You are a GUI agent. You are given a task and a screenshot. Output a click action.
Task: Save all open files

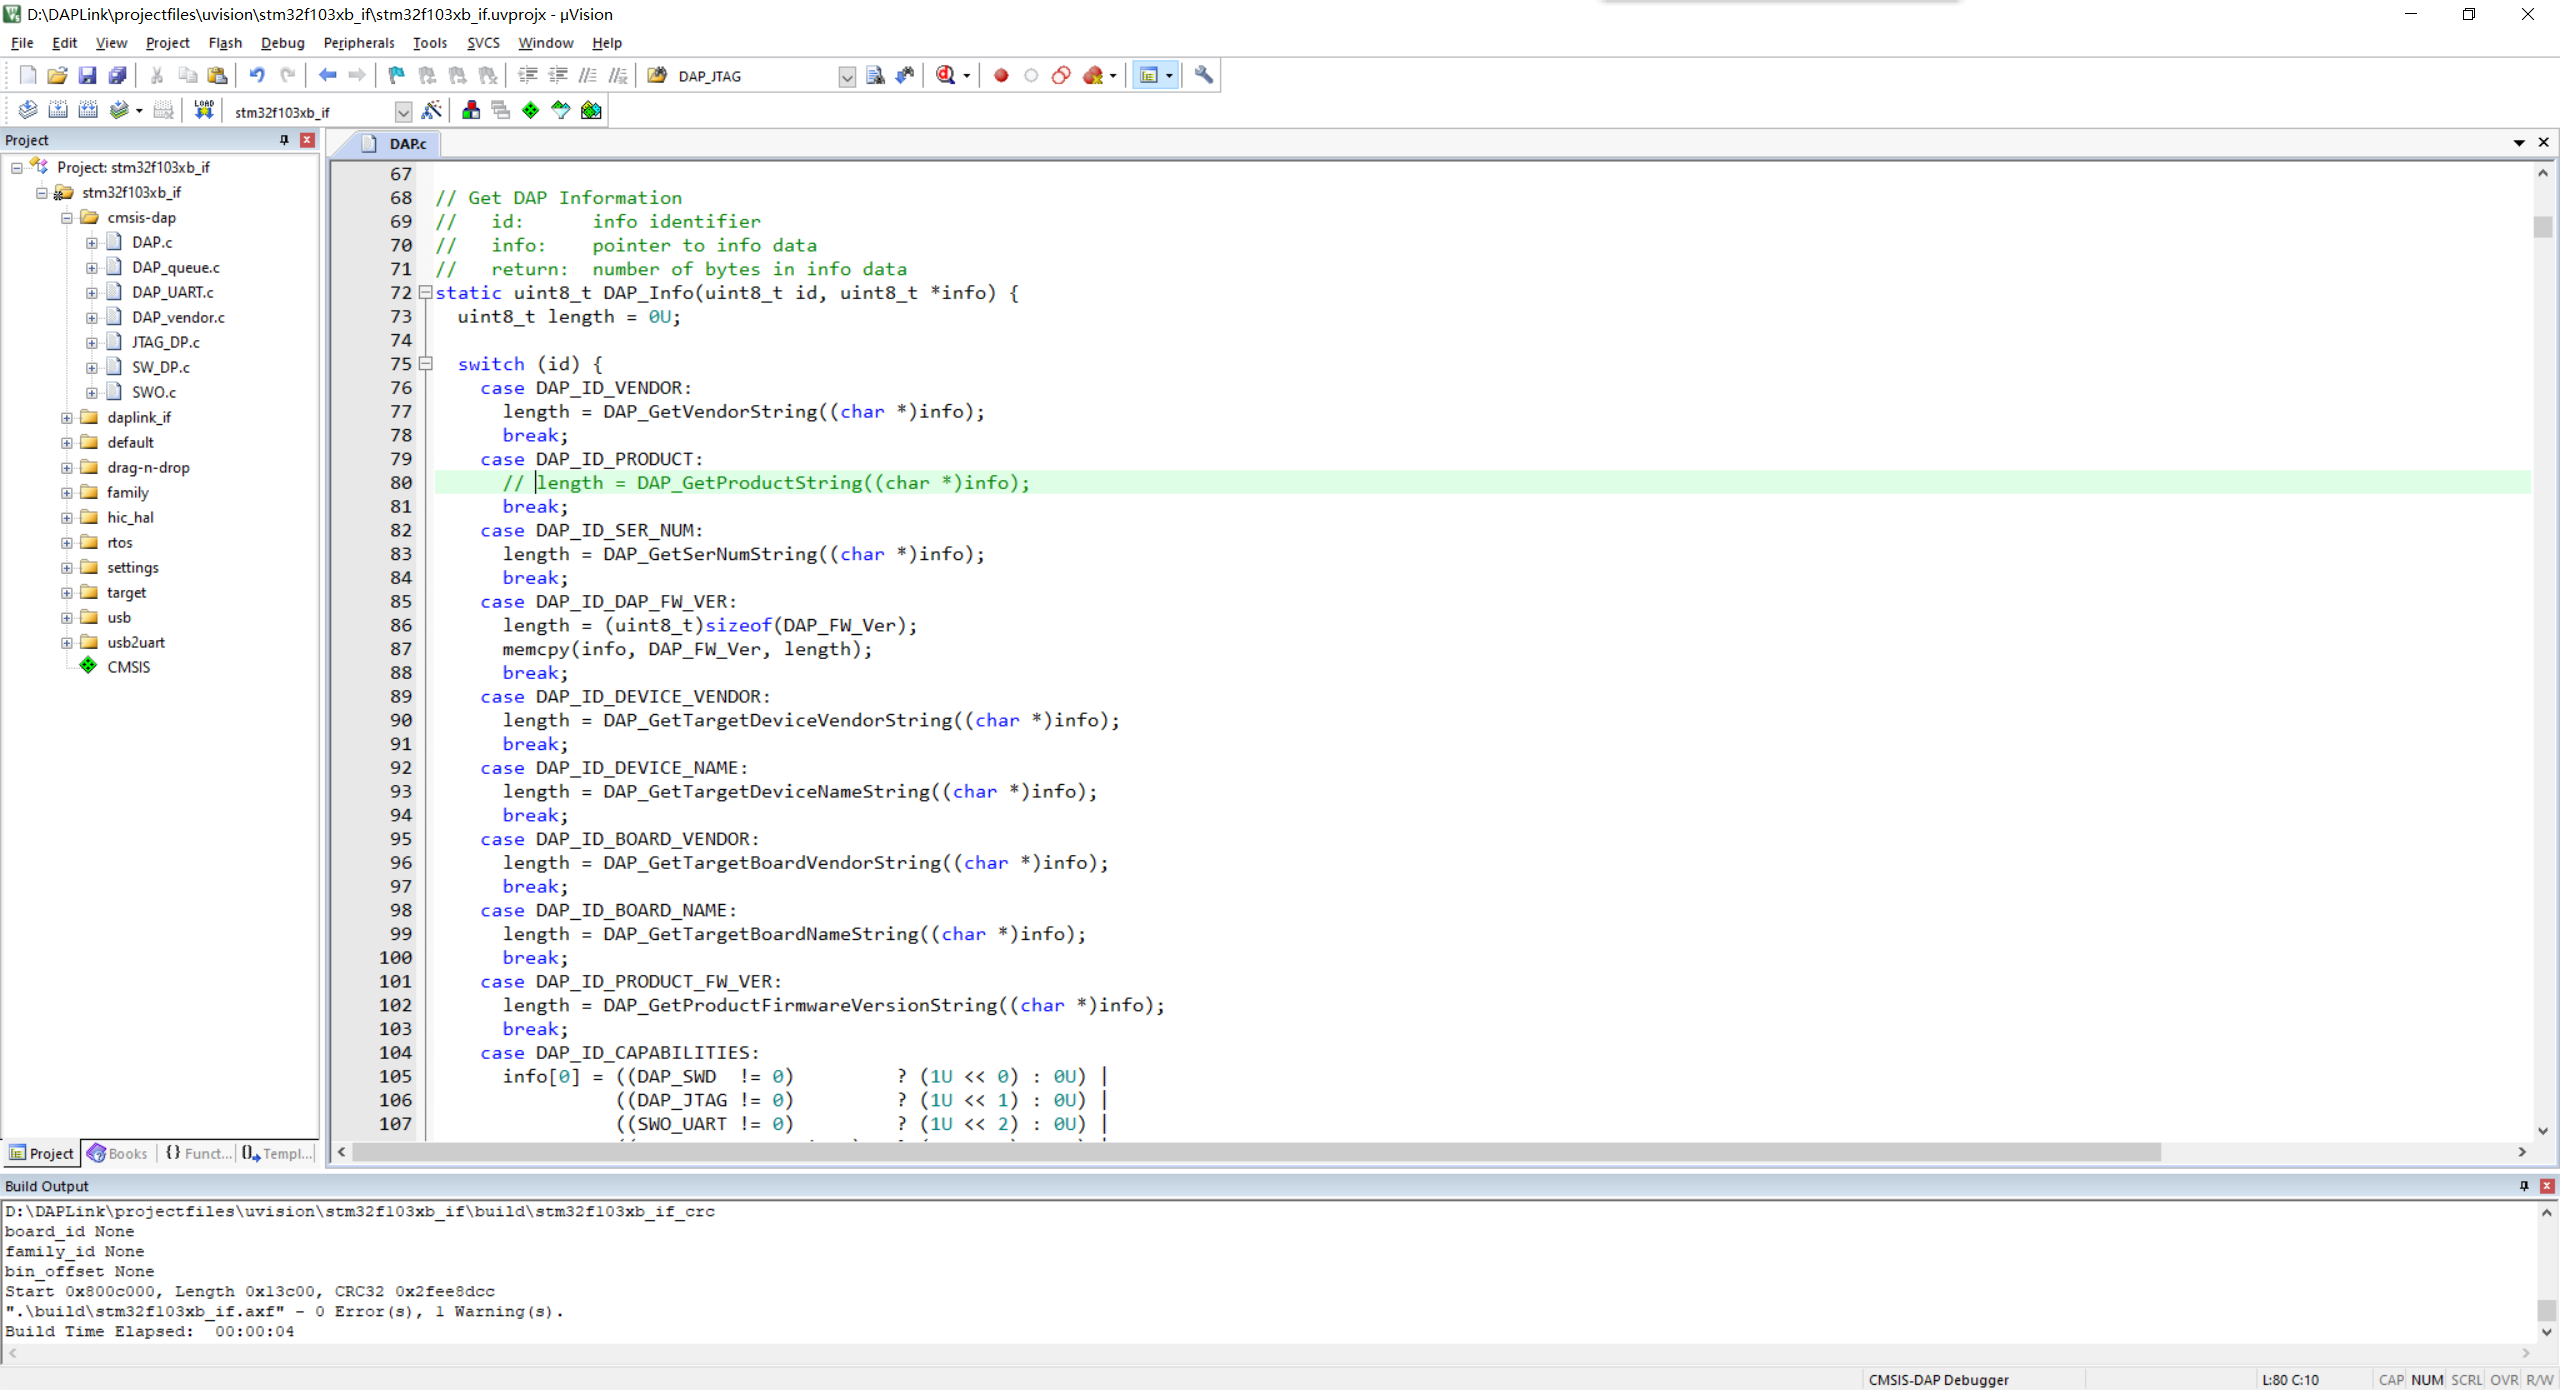pos(118,75)
